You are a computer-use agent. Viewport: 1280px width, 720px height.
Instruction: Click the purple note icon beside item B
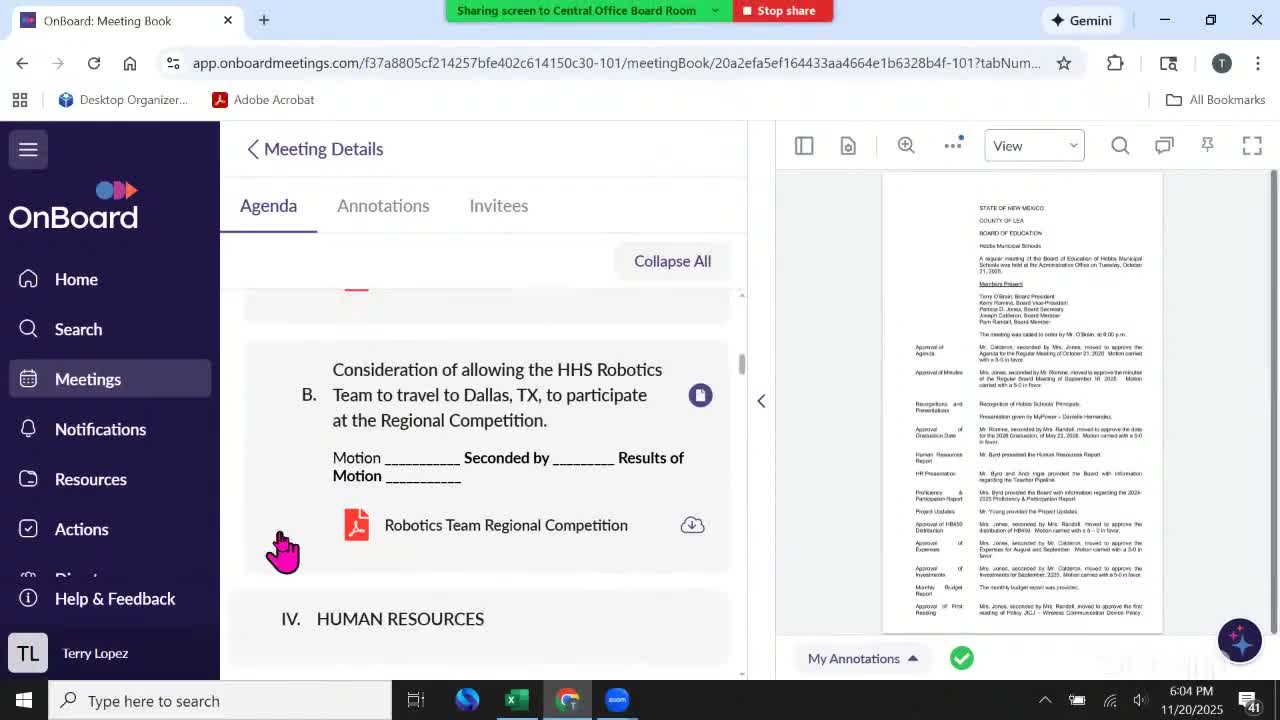pos(700,395)
